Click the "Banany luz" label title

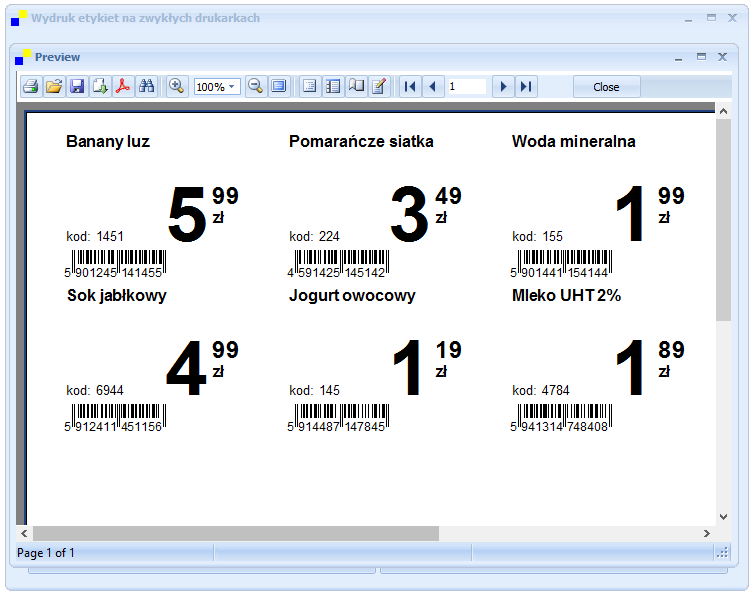108,142
